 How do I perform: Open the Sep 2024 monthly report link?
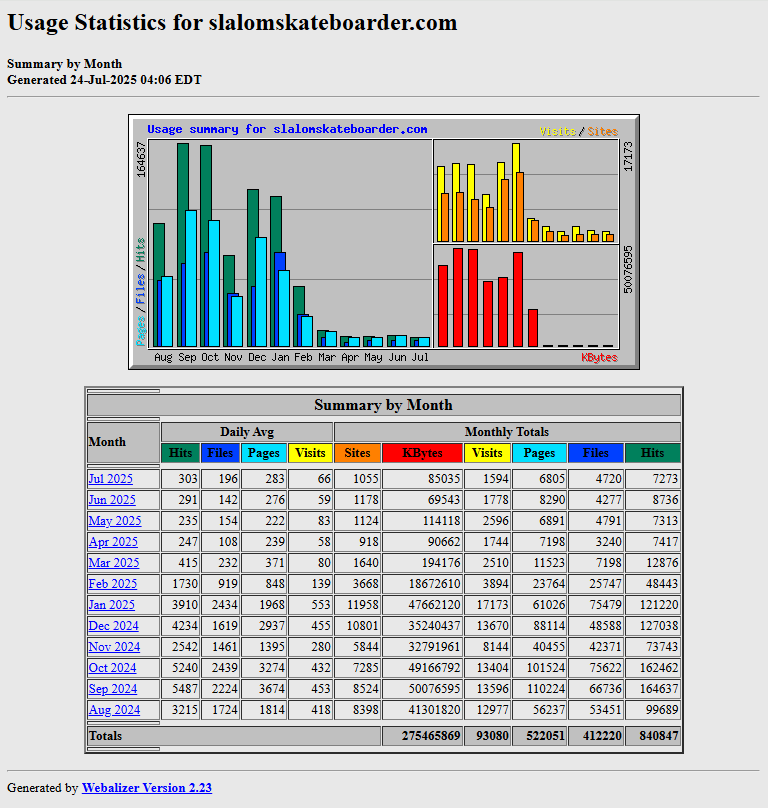pyautogui.click(x=113, y=689)
